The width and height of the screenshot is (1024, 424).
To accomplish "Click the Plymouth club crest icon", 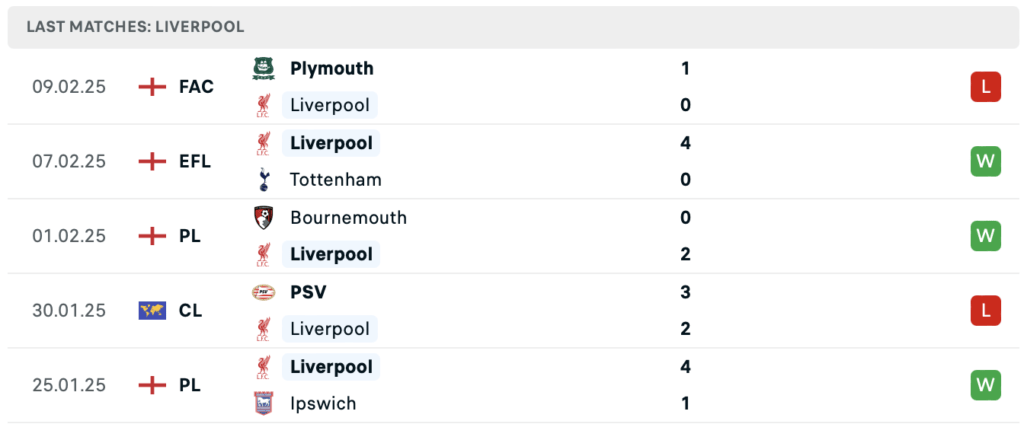I will coord(263,68).
